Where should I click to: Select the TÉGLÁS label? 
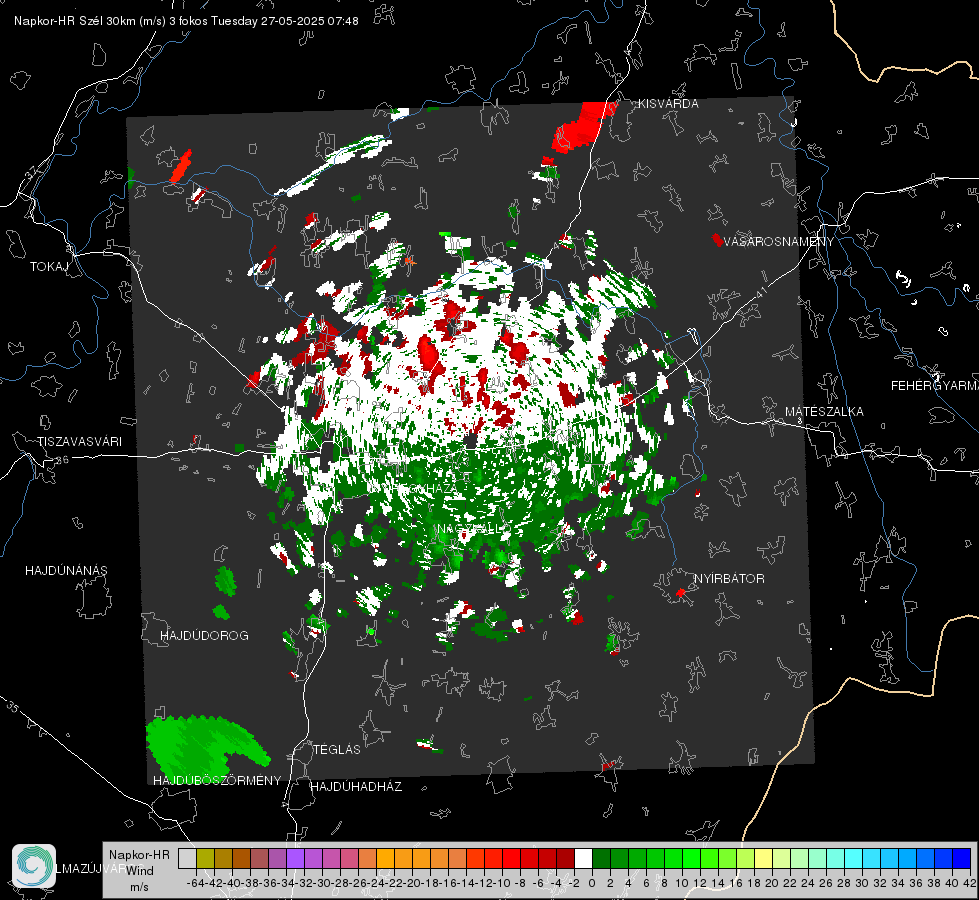point(337,749)
